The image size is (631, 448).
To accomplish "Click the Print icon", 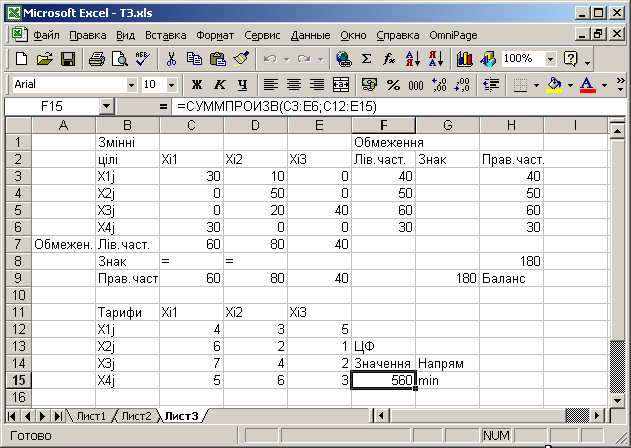I will [x=97, y=59].
